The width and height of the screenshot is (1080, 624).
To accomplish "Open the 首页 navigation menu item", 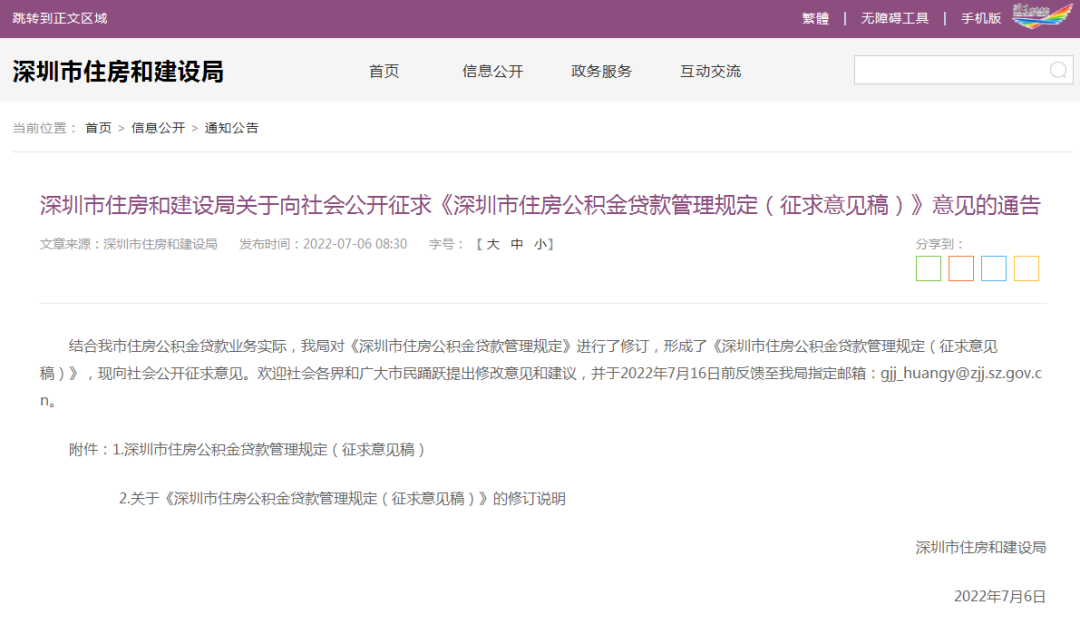I will click(x=384, y=71).
